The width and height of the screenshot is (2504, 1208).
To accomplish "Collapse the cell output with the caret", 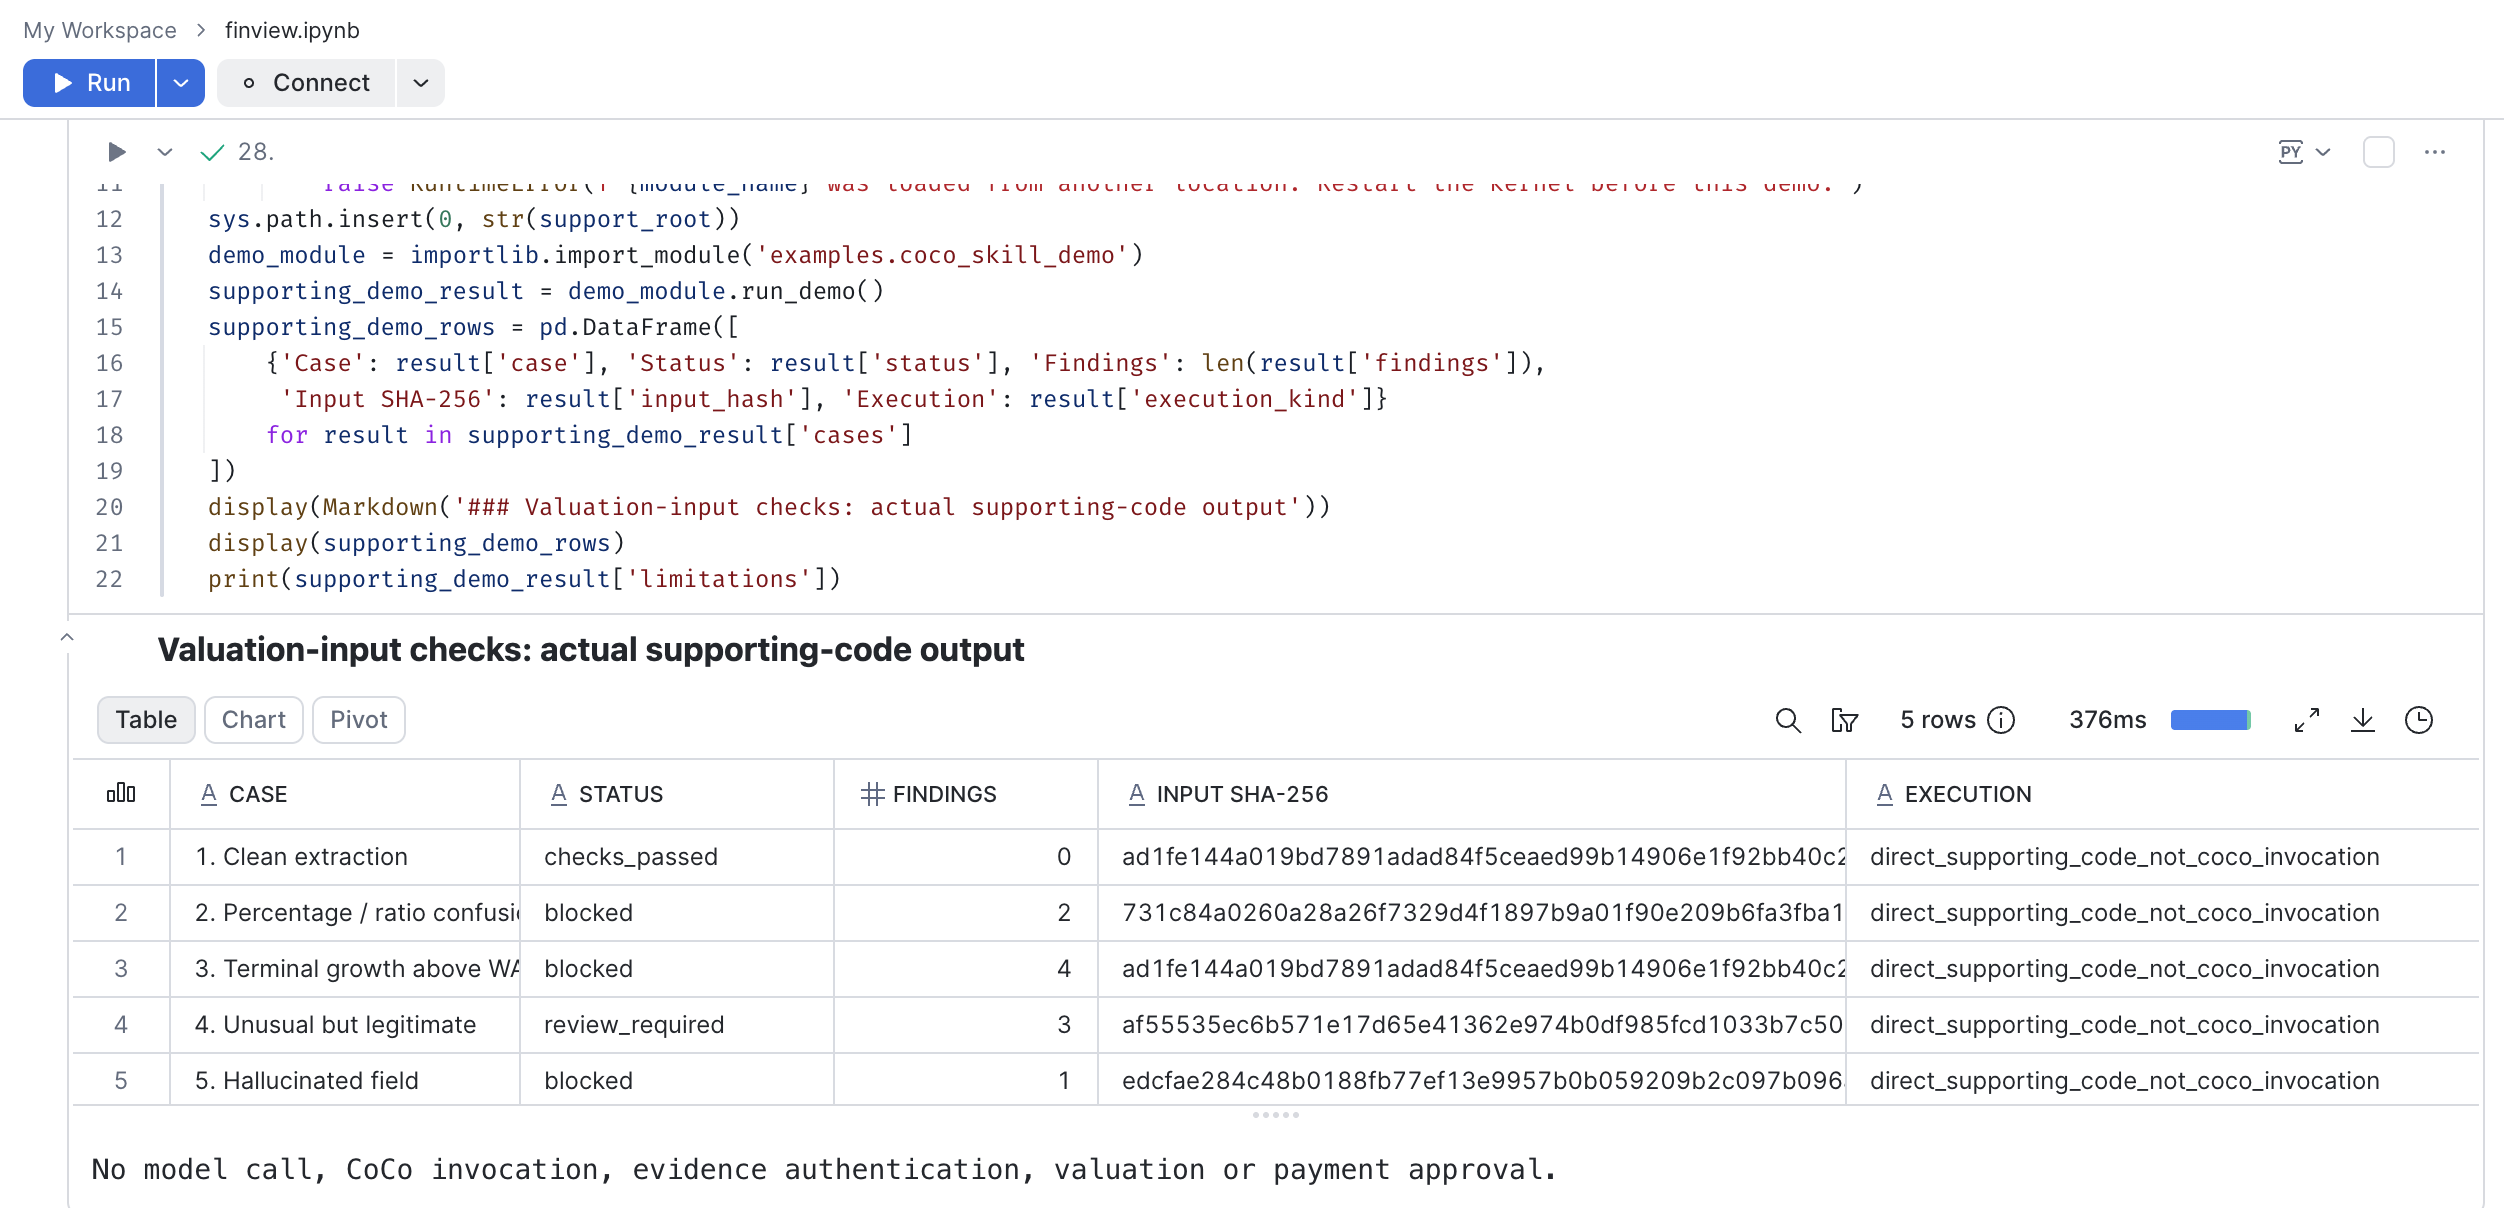I will [x=67, y=637].
